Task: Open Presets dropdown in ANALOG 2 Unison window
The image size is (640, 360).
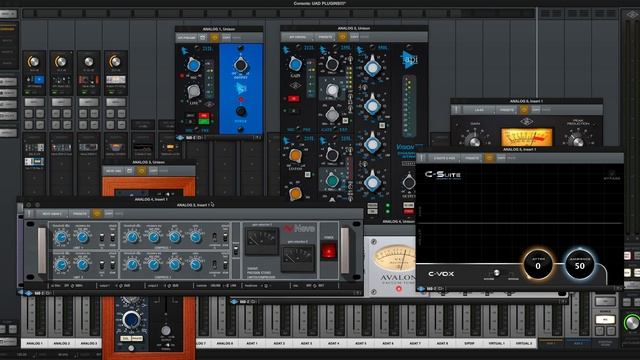Action: click(x=325, y=37)
